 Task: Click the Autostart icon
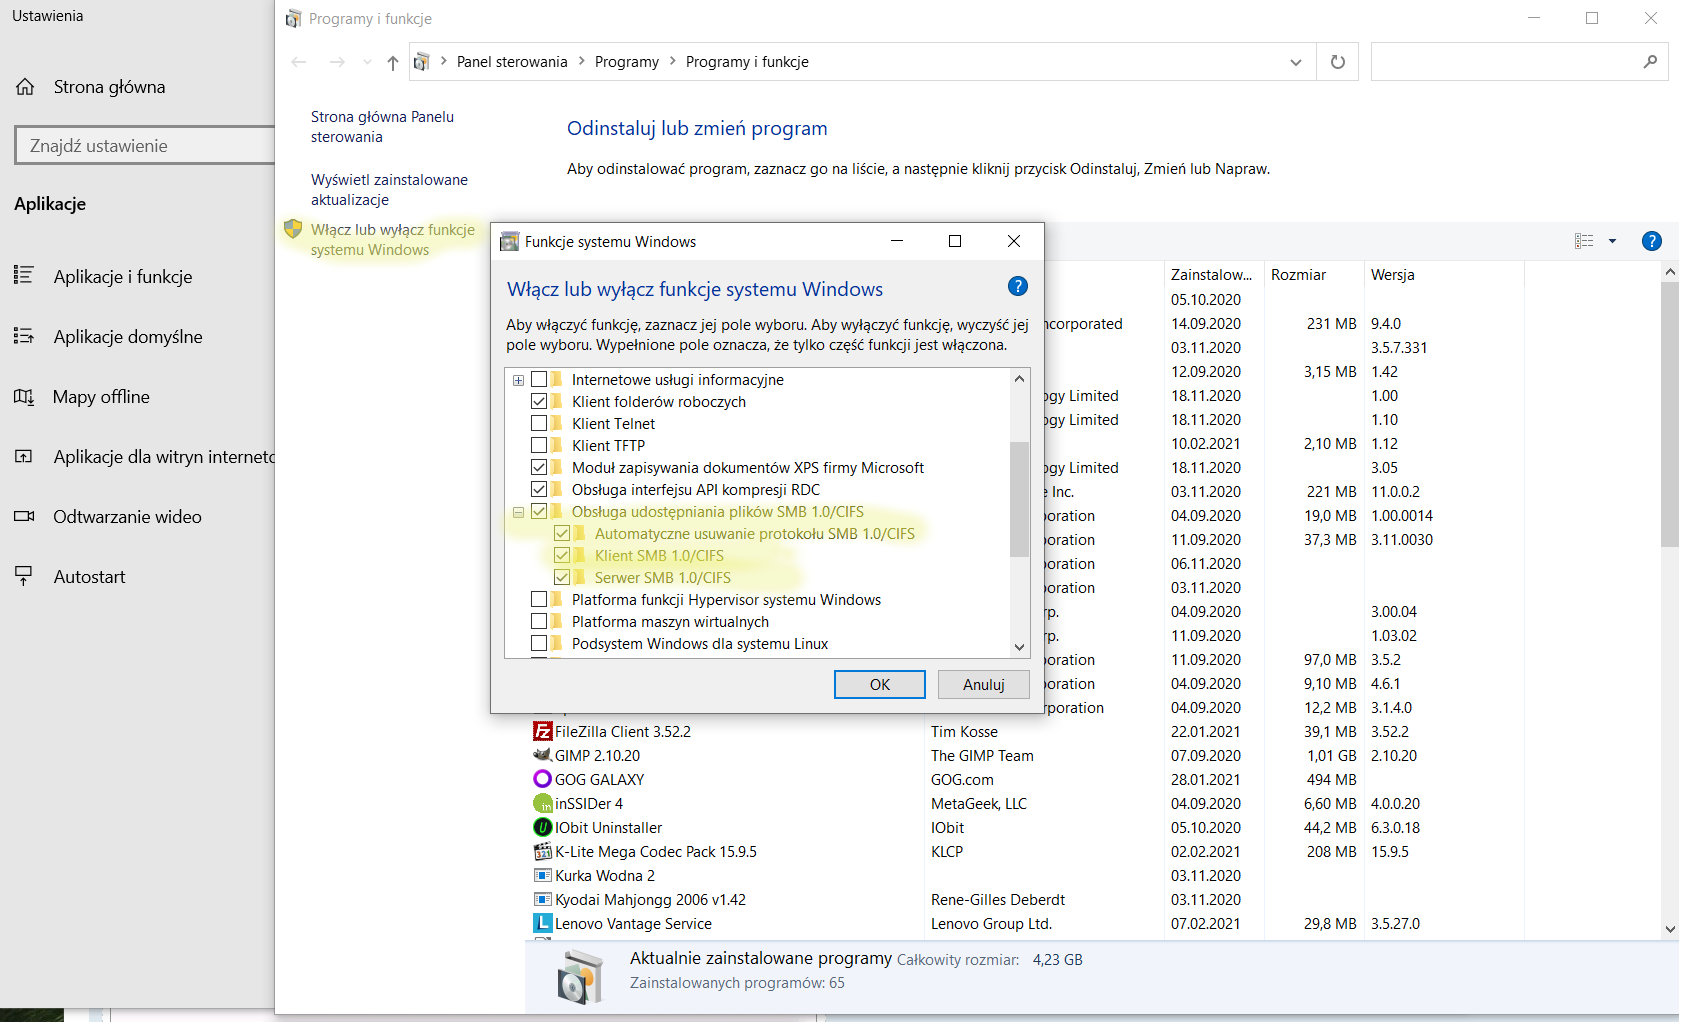24,576
